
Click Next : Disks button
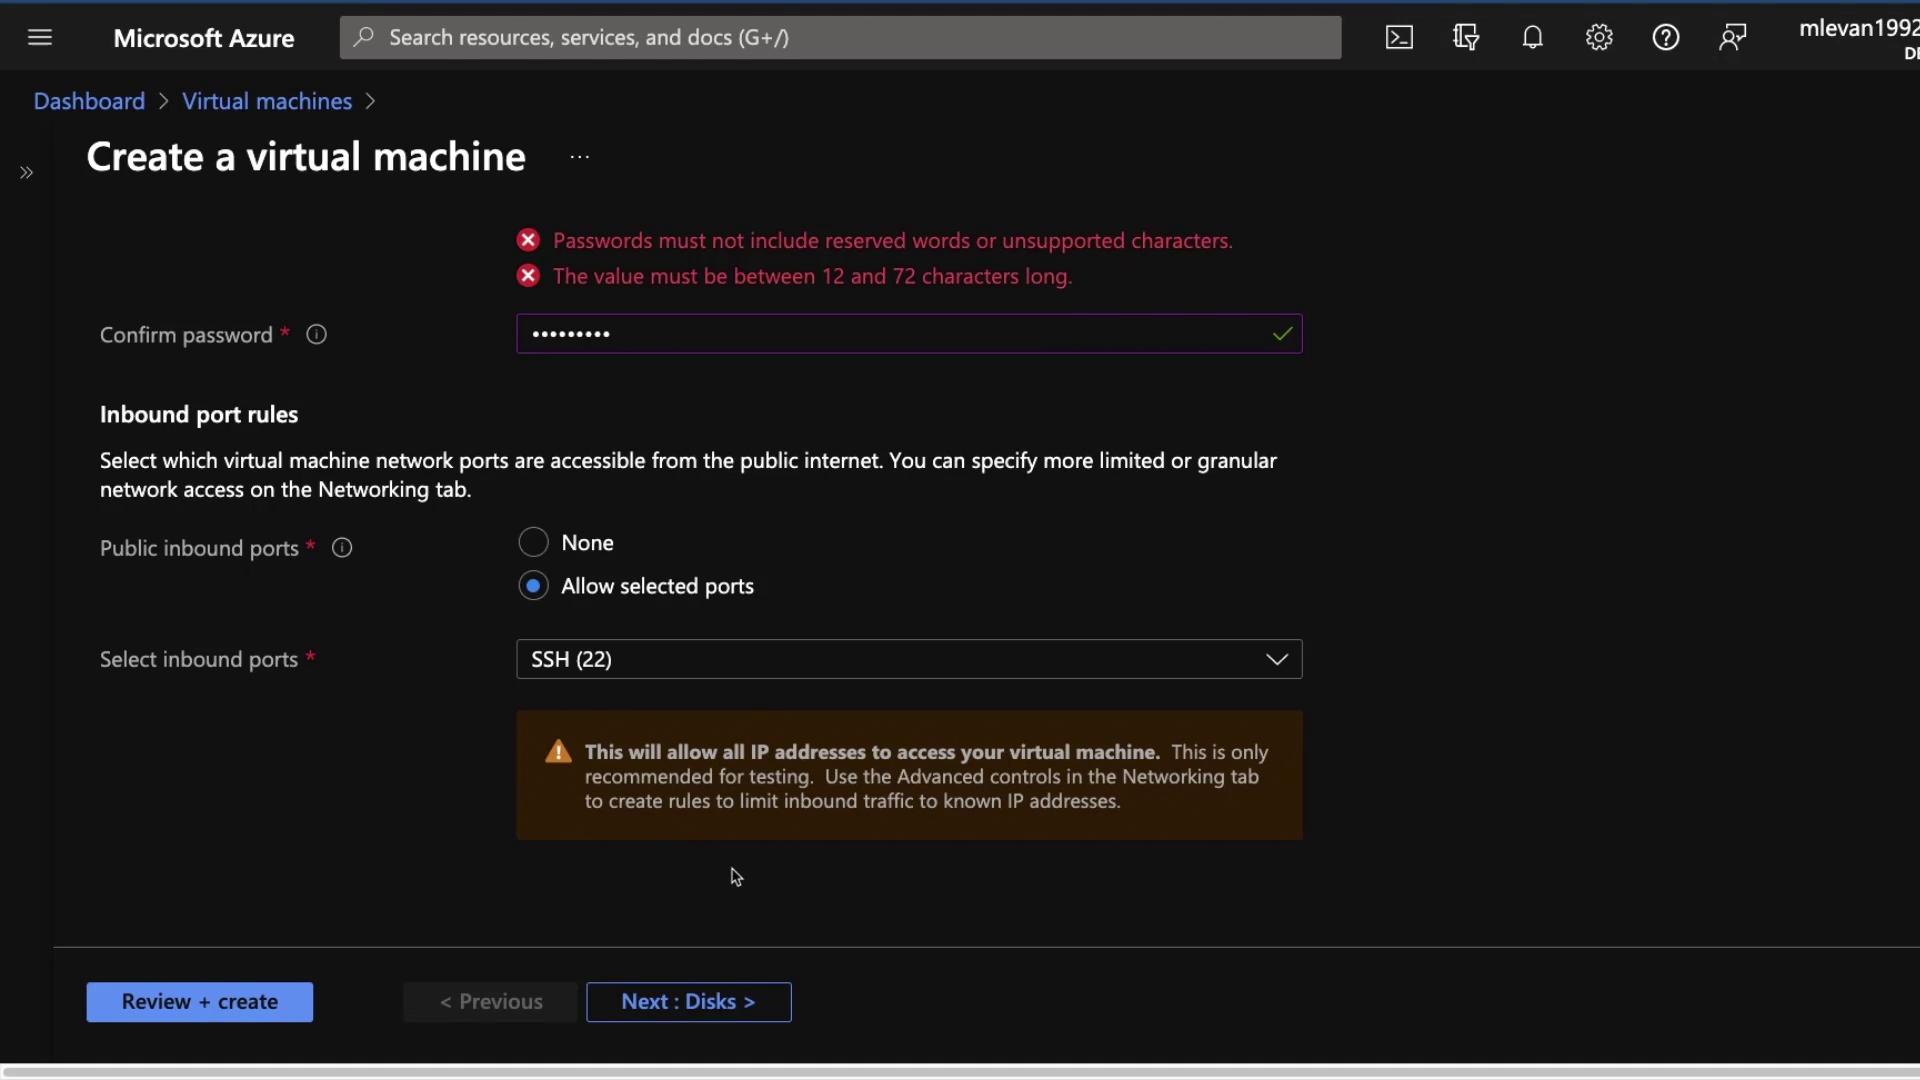tap(688, 1002)
